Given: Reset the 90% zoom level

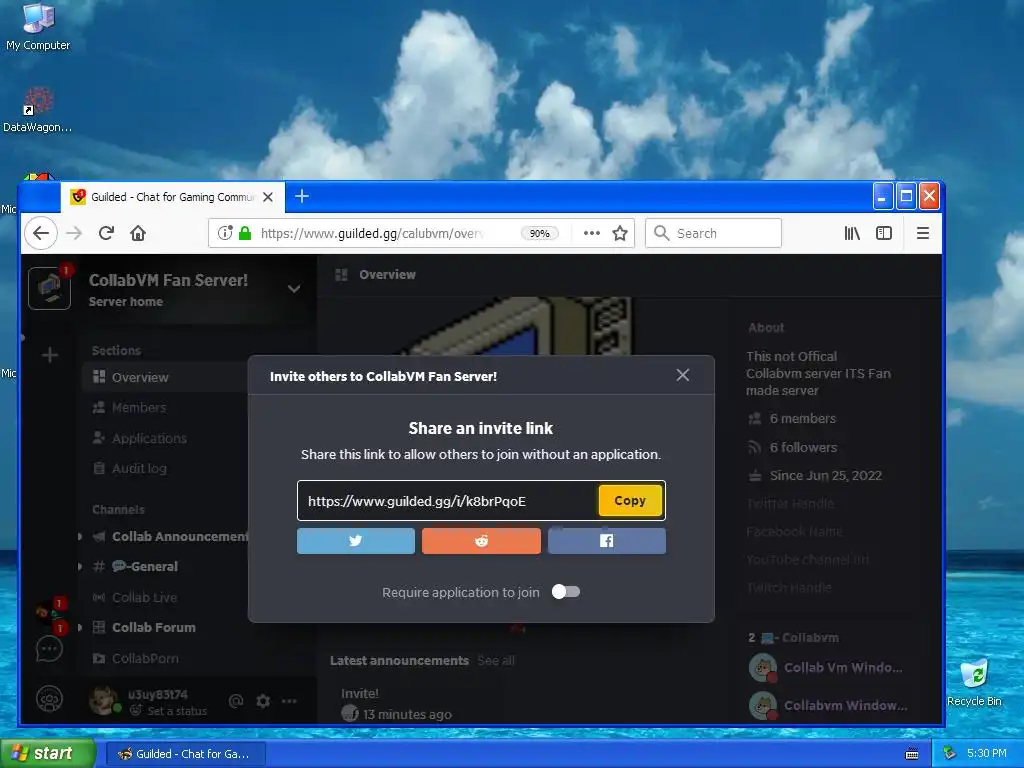Looking at the screenshot, I should tap(539, 233).
